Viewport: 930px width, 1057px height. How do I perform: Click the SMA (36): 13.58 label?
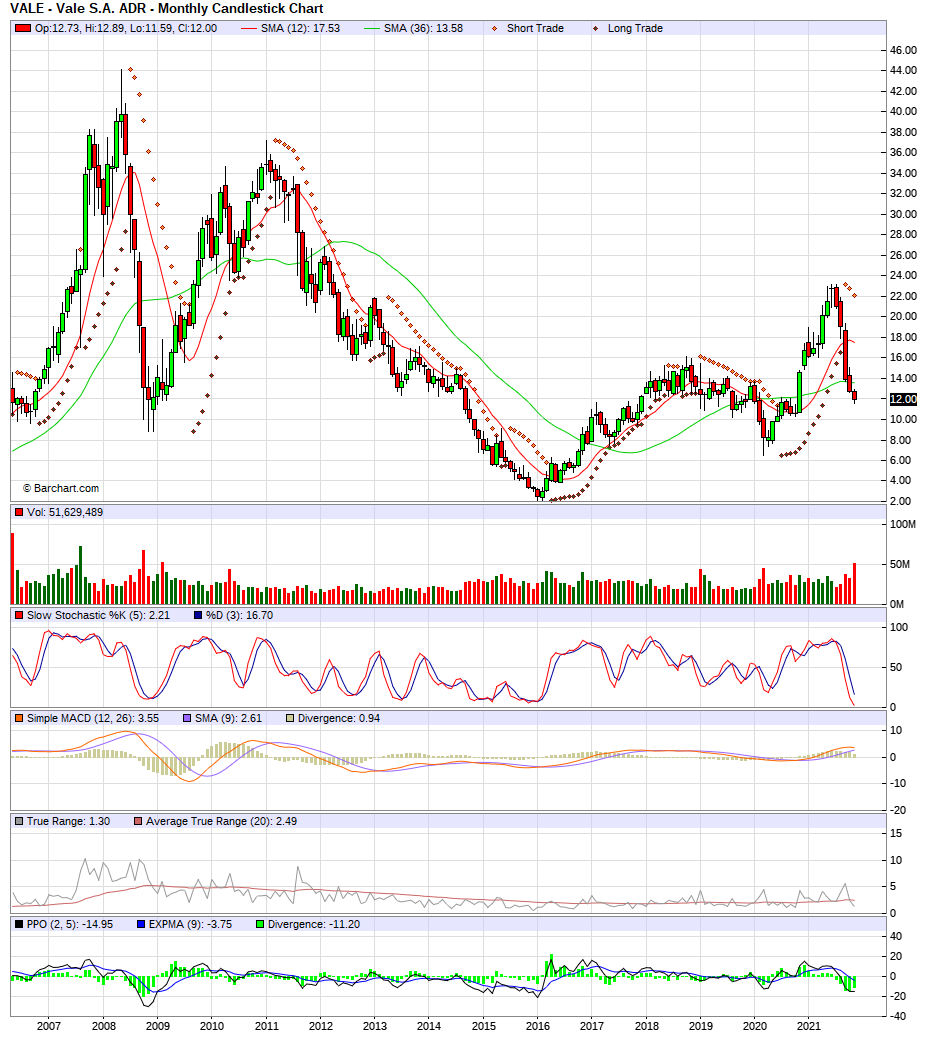(x=423, y=28)
